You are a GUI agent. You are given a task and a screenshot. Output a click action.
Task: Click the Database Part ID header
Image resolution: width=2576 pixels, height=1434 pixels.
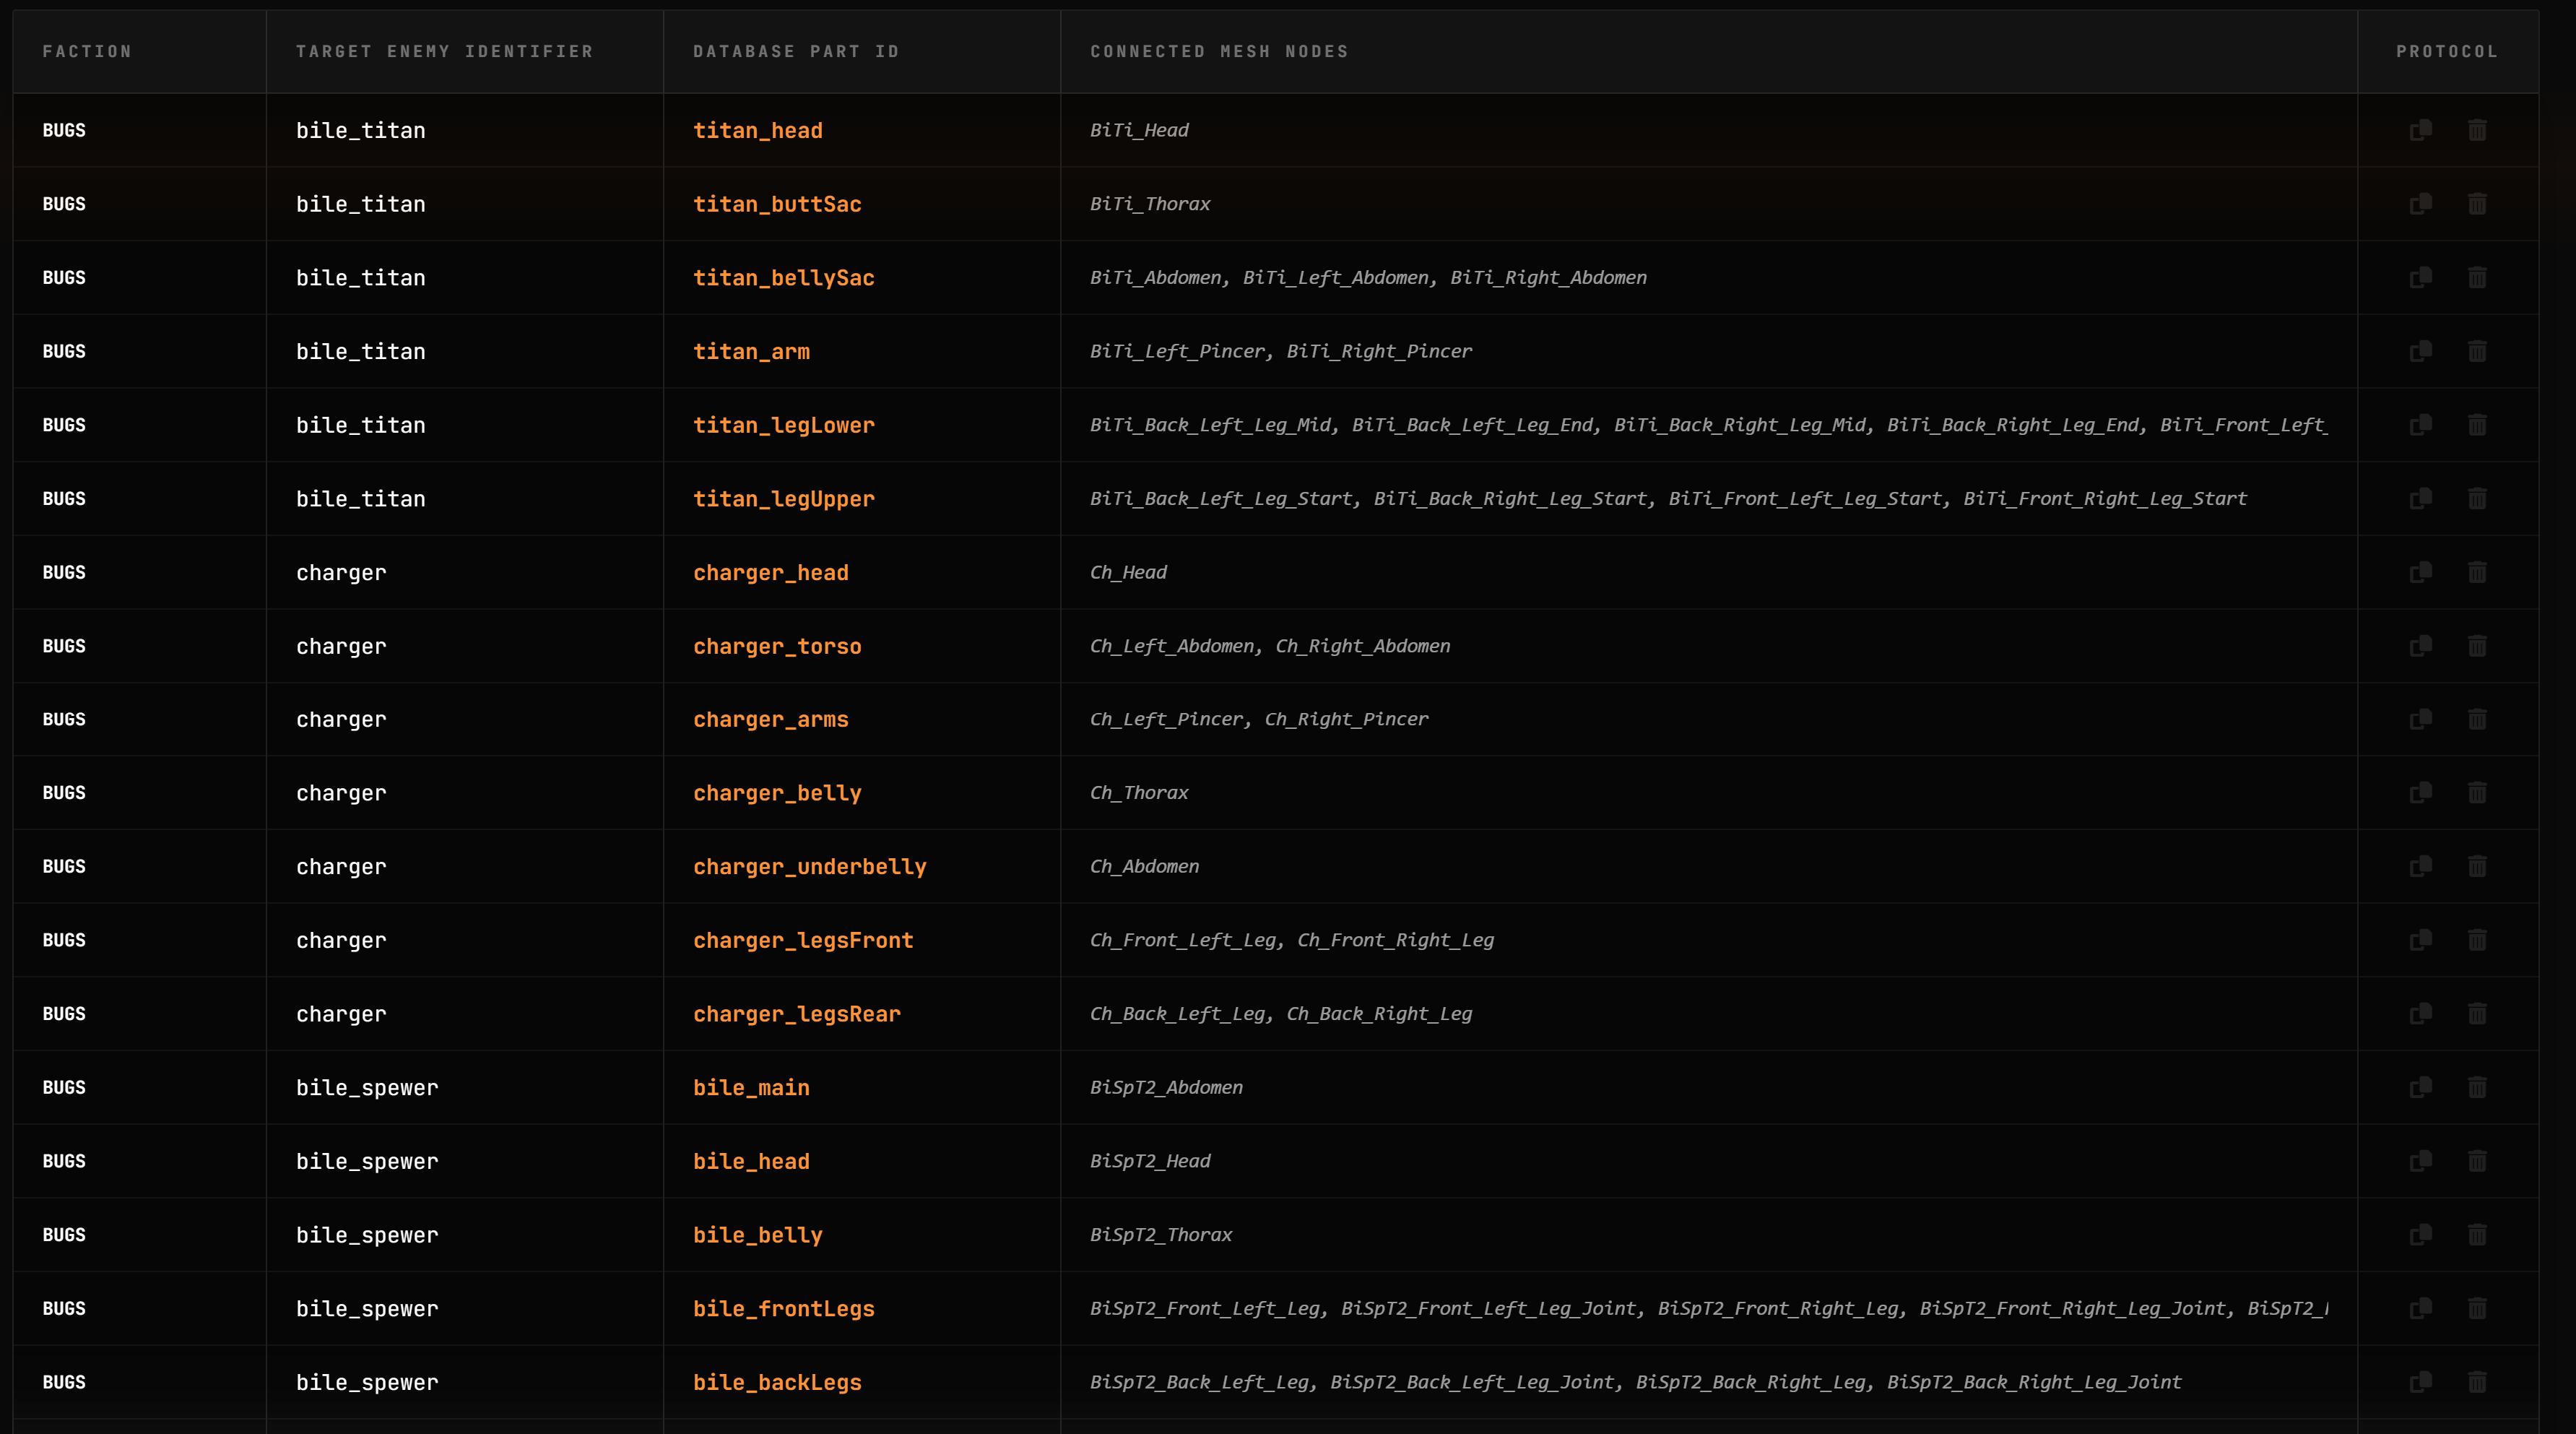796,51
